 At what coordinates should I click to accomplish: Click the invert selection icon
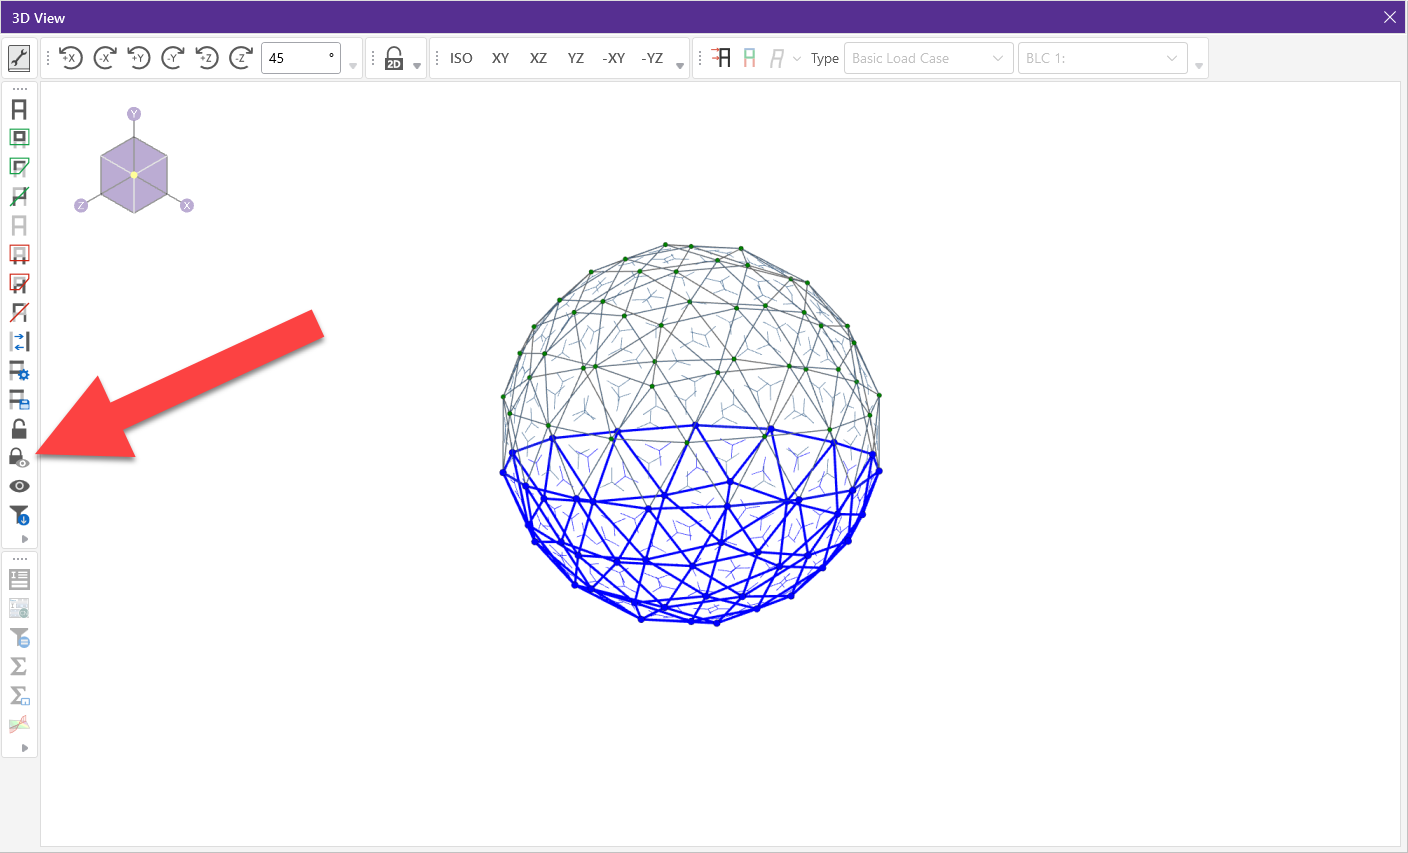click(19, 342)
